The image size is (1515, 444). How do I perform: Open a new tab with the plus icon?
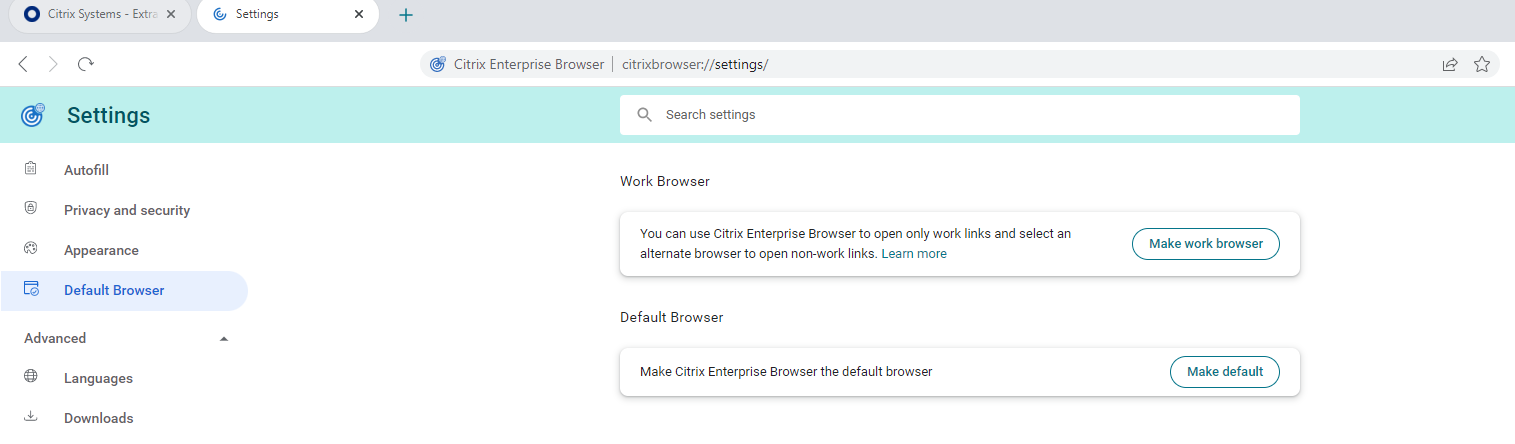[406, 15]
